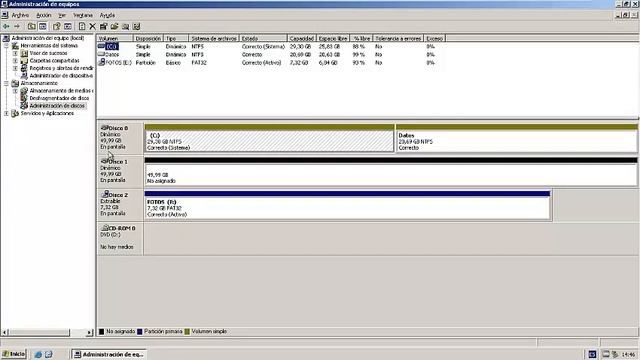This screenshot has height=360, width=640.
Task: Click the open folder toolbar icon
Action: [114, 27]
